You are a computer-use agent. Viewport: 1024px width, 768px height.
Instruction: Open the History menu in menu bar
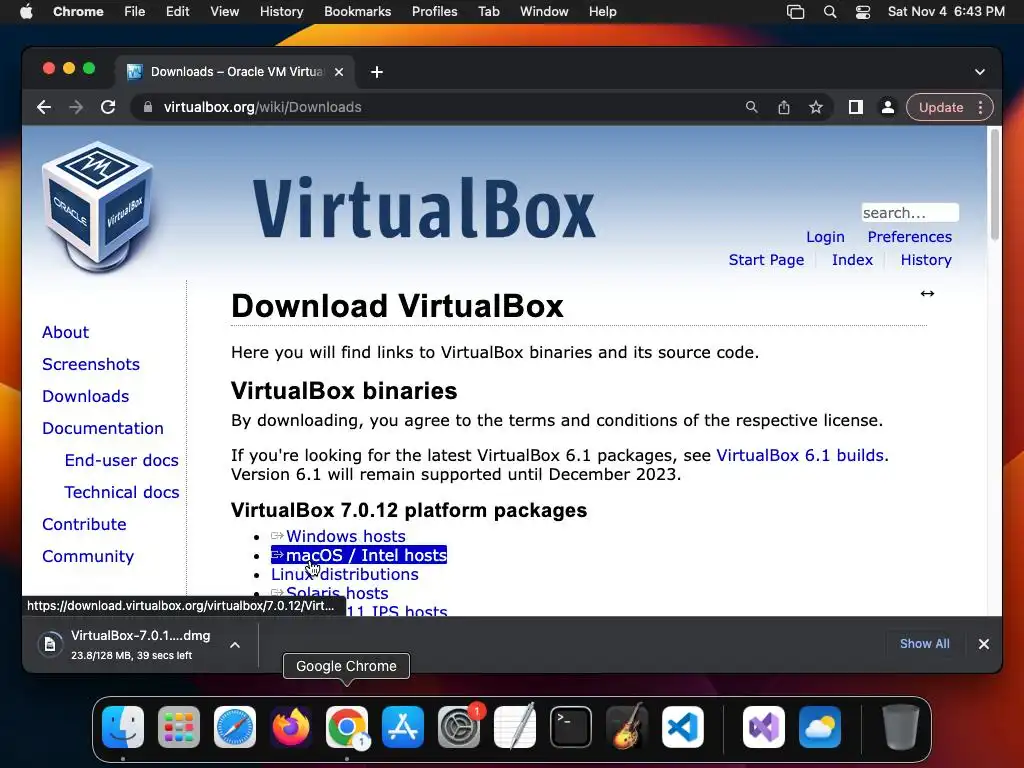coord(281,12)
